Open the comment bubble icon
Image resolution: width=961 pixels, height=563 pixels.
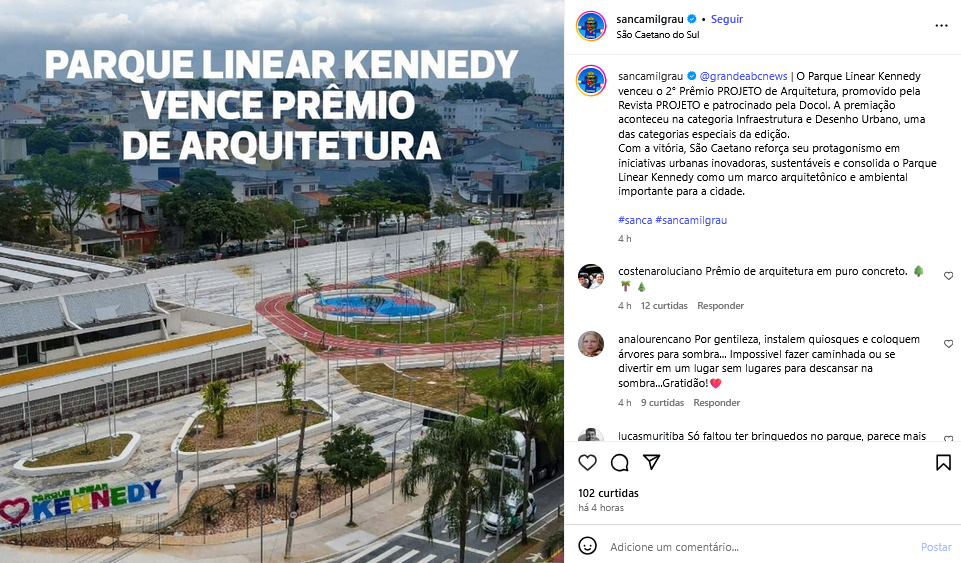pos(620,463)
